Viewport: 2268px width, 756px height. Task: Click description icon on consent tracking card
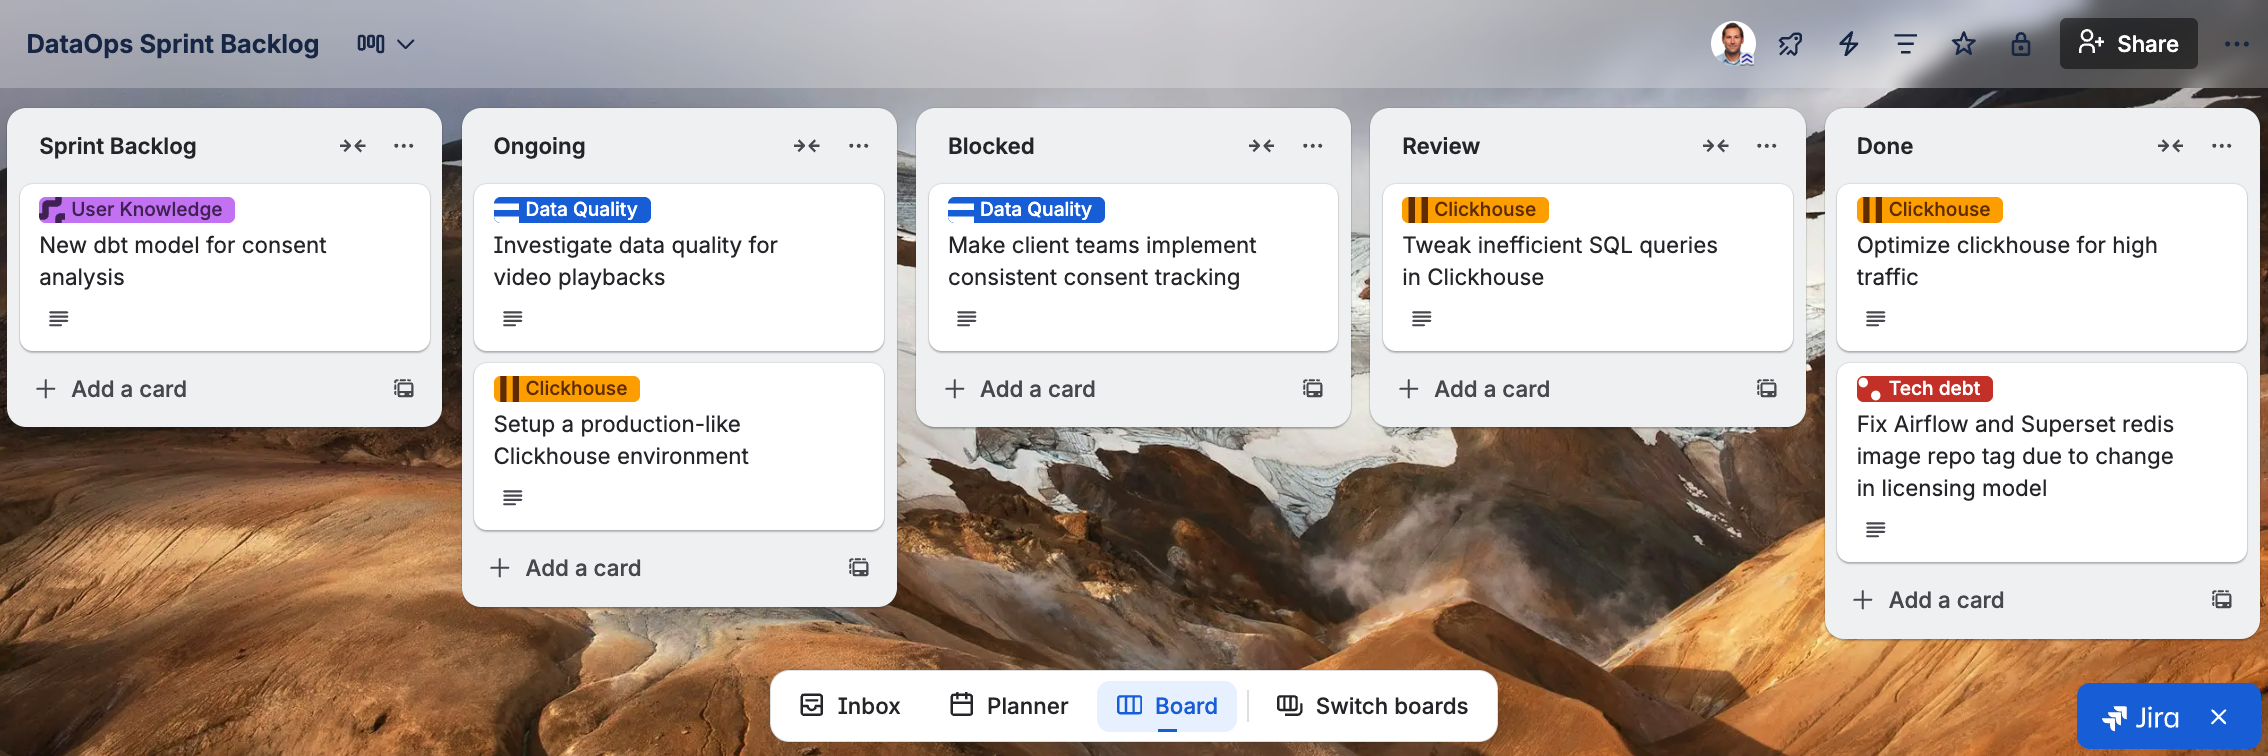pos(967,319)
